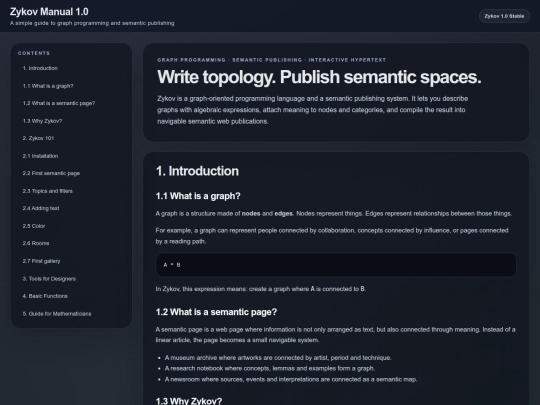Image resolution: width=540 pixels, height=405 pixels.
Task: Open the '4. Basic Functions' section link
Action: [45, 296]
